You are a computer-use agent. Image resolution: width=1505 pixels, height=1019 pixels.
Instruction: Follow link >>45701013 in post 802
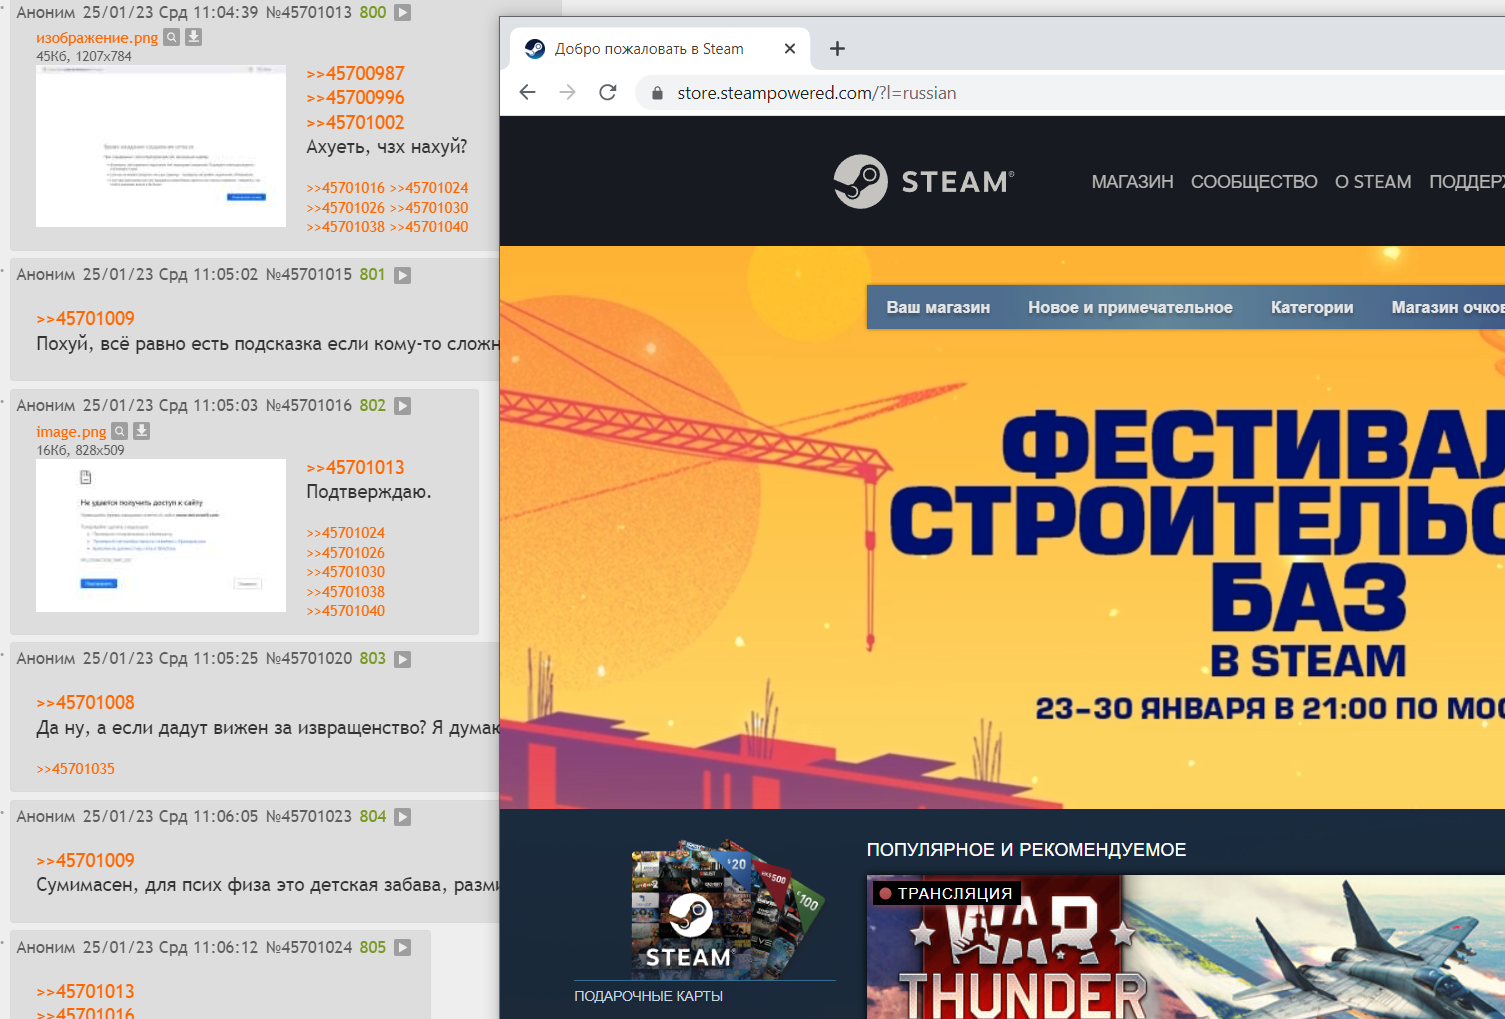click(x=355, y=467)
